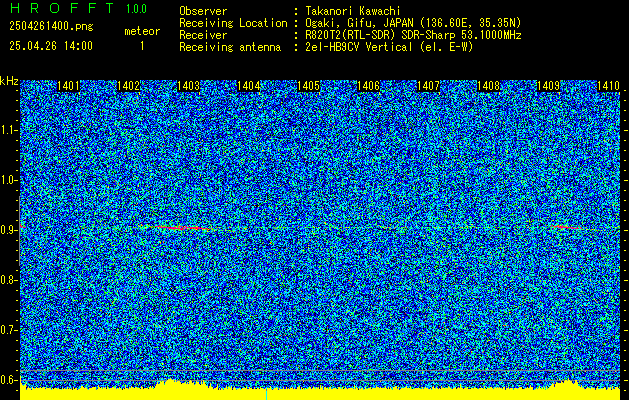Click the red meteor echo near 1409
629x400 pixels.
[566, 227]
